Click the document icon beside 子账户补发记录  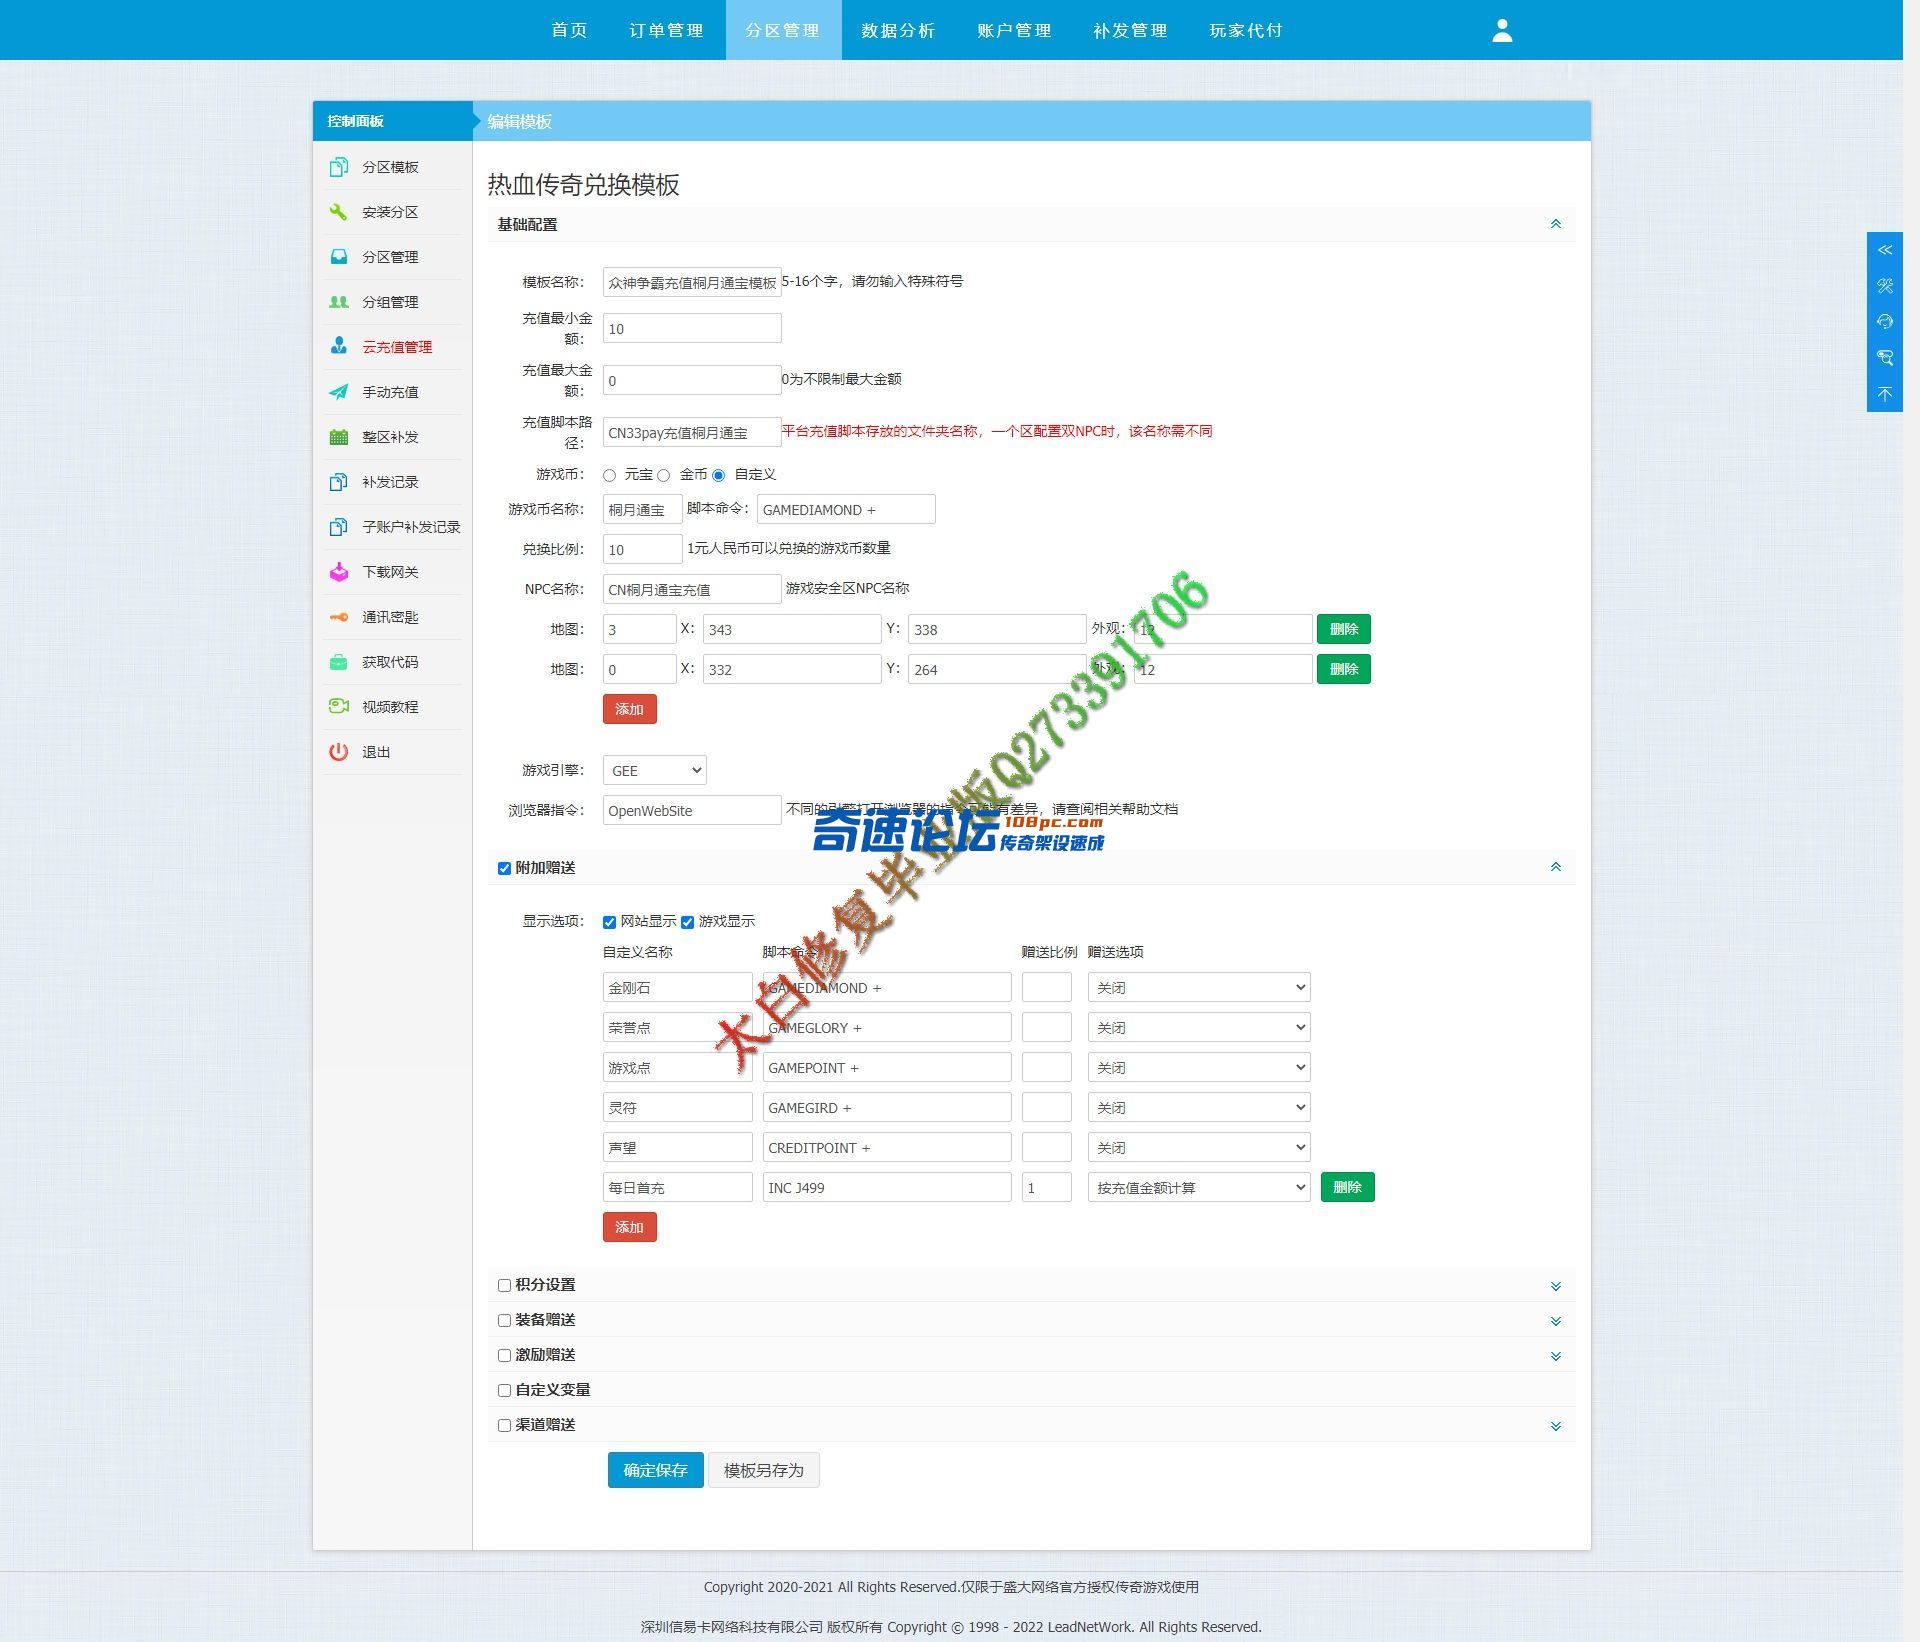click(x=339, y=527)
